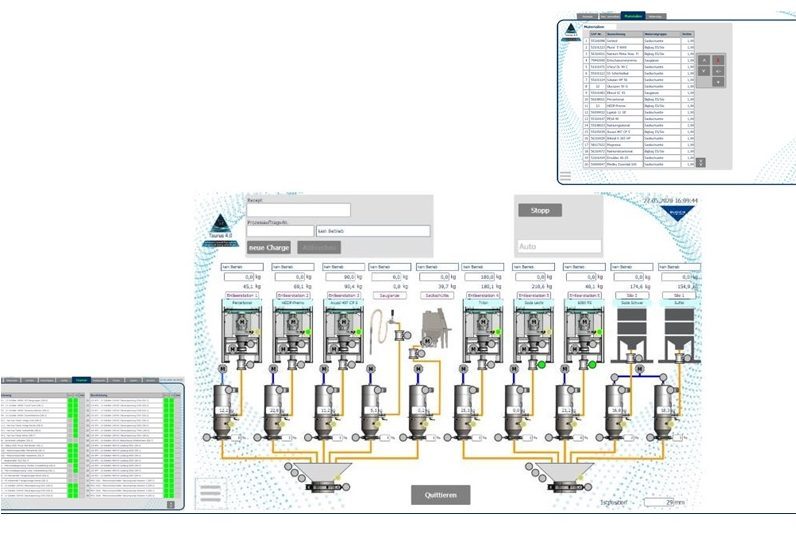Select the Sackschütte bag dump station icon
This screenshot has height=553, width=796.
pyautogui.click(x=435, y=329)
